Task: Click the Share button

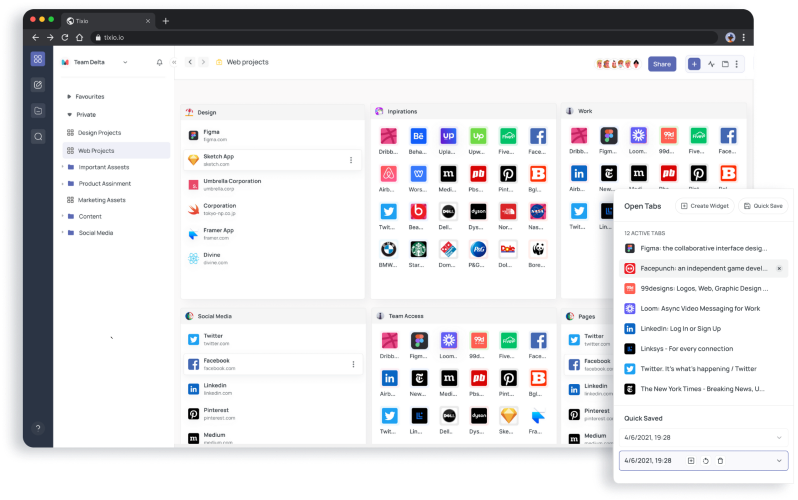Action: [662, 64]
